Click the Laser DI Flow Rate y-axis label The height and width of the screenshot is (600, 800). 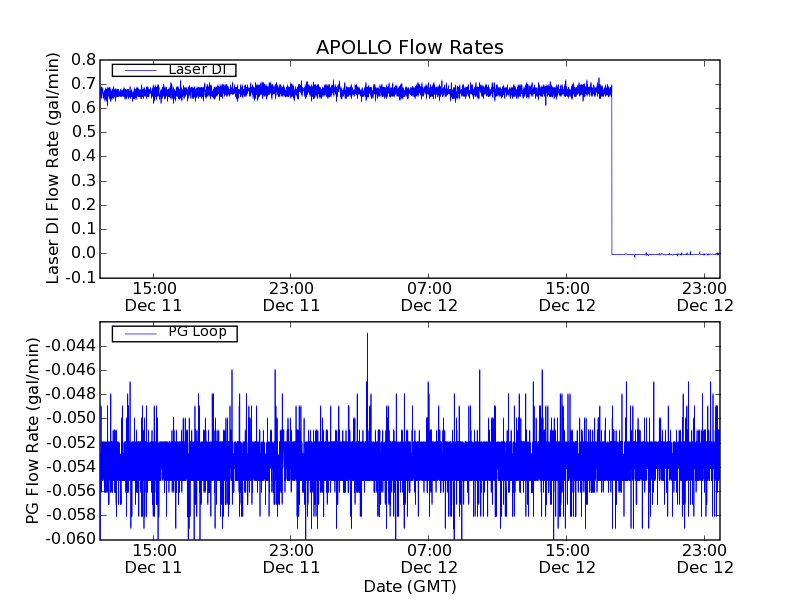(x=54, y=168)
